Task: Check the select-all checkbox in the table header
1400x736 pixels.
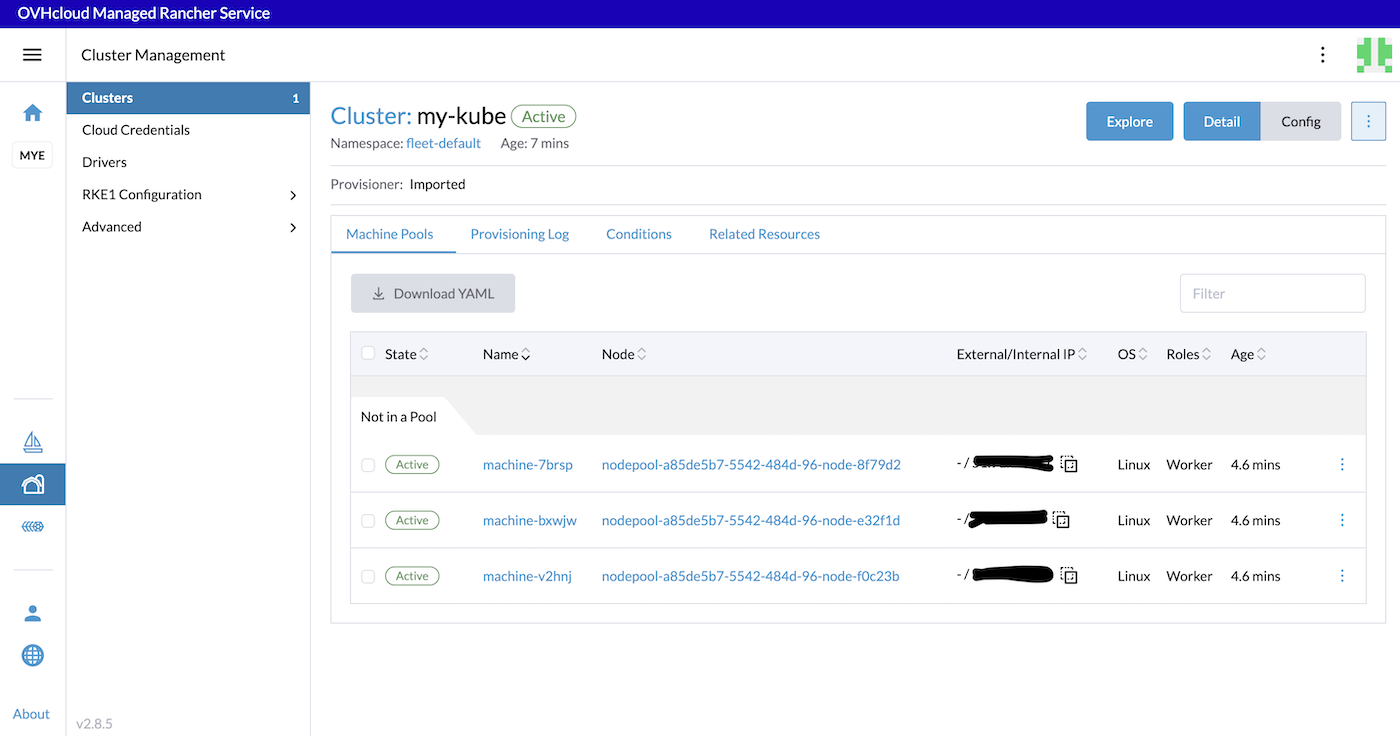Action: (x=366, y=354)
